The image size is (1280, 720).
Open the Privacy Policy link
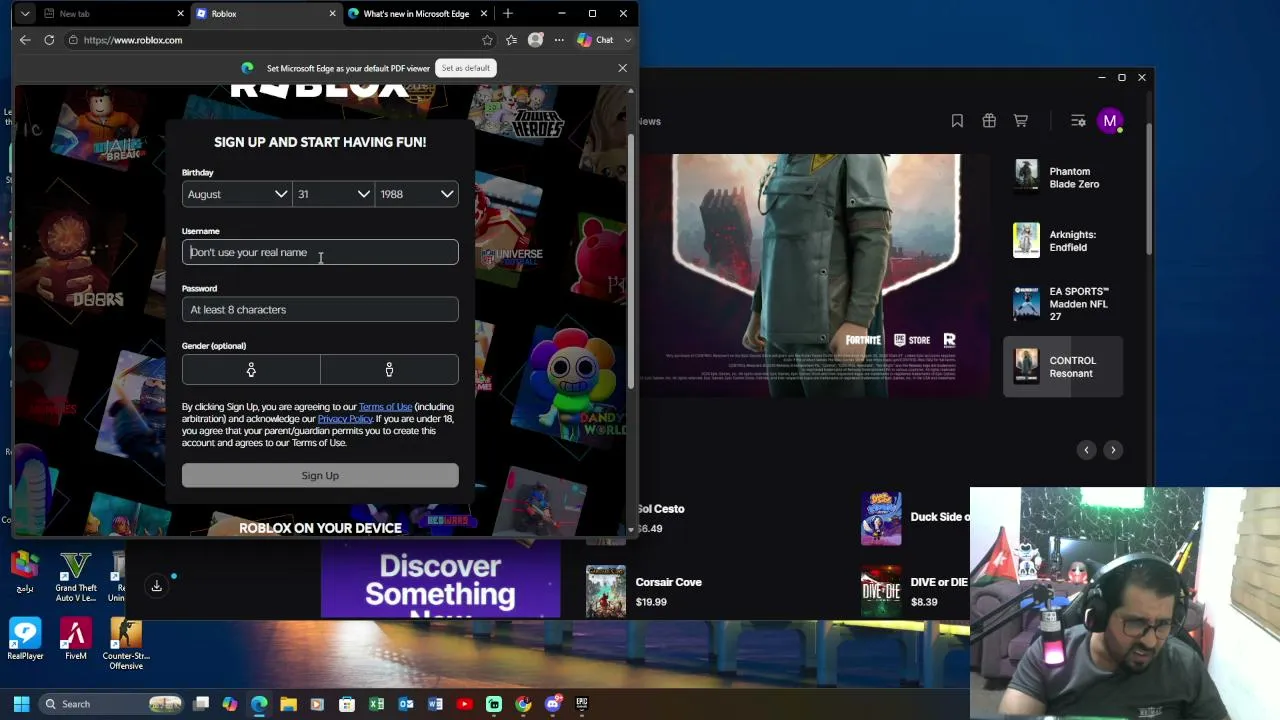[345, 419]
